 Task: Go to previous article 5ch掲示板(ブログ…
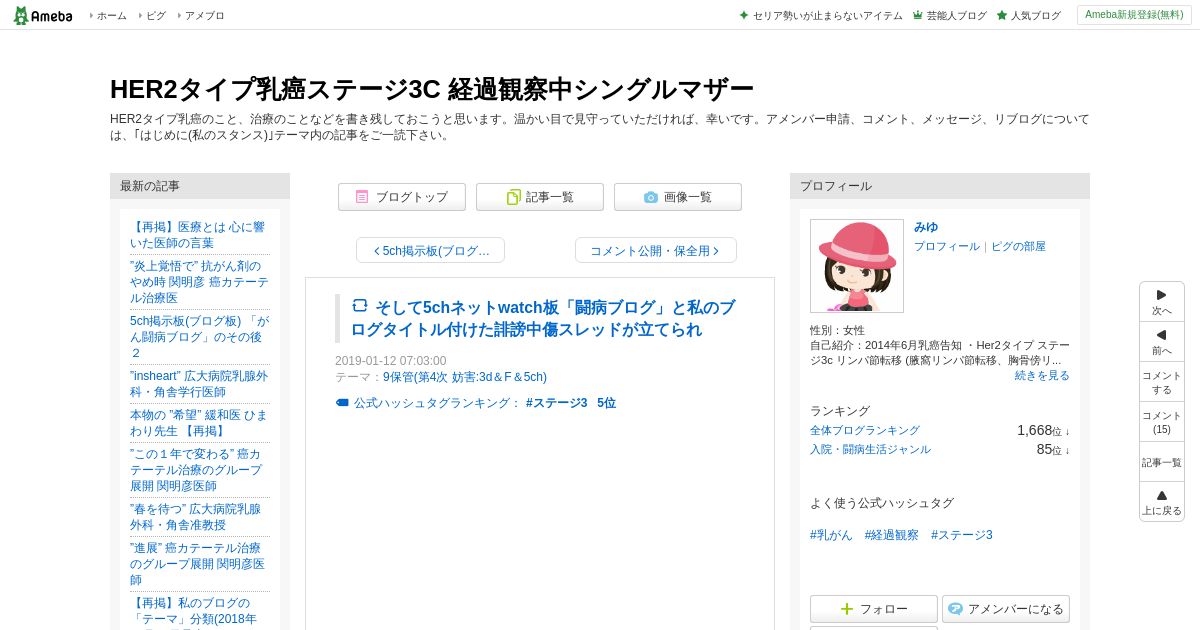tap(431, 250)
